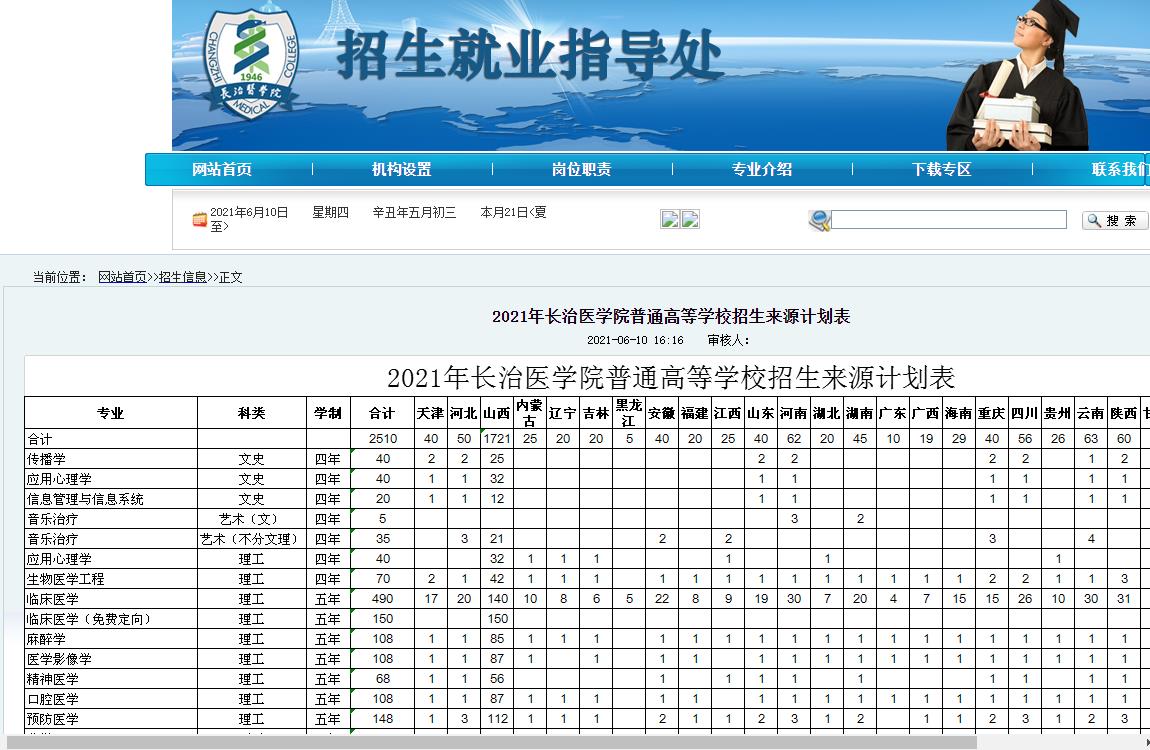
Task: Follow the 网站首页 breadcrumb link
Action: [x=122, y=277]
